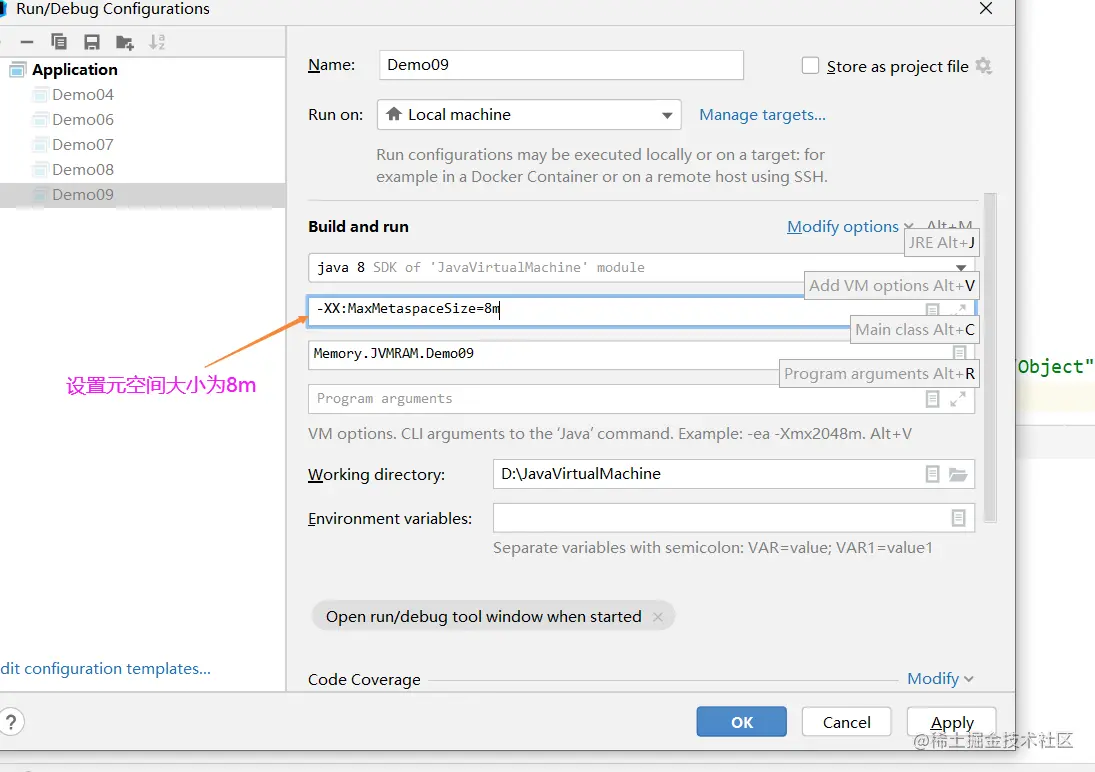Close the Run/Debug Configurations dialog
The image size is (1095, 772).
(986, 8)
